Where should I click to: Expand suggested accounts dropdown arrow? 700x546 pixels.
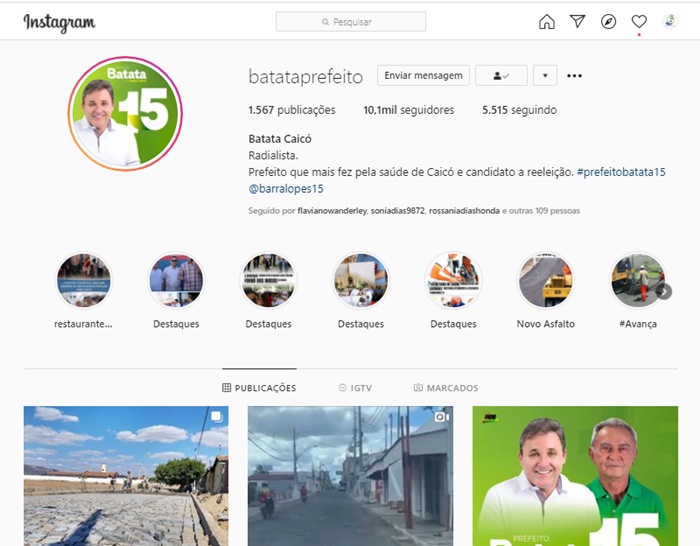click(x=544, y=76)
